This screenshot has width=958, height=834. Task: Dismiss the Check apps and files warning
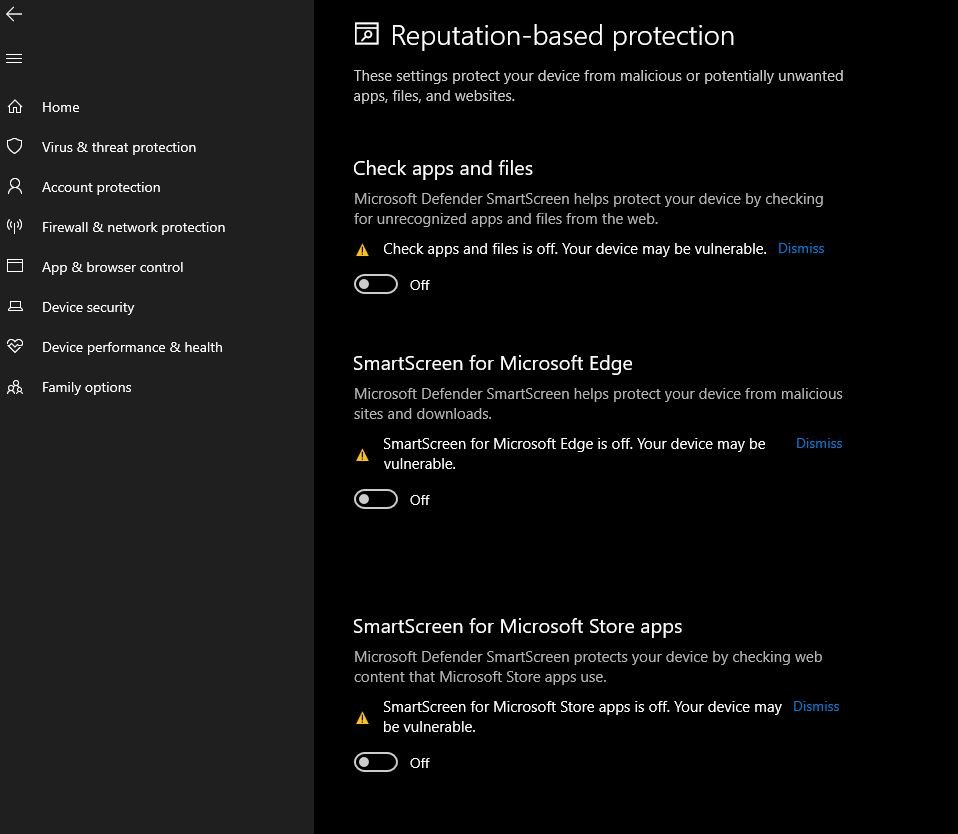tap(801, 248)
